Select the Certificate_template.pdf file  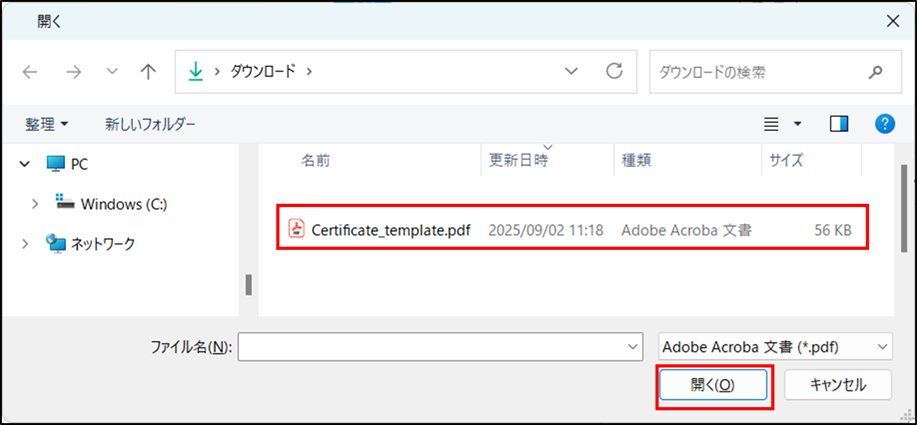573,230
